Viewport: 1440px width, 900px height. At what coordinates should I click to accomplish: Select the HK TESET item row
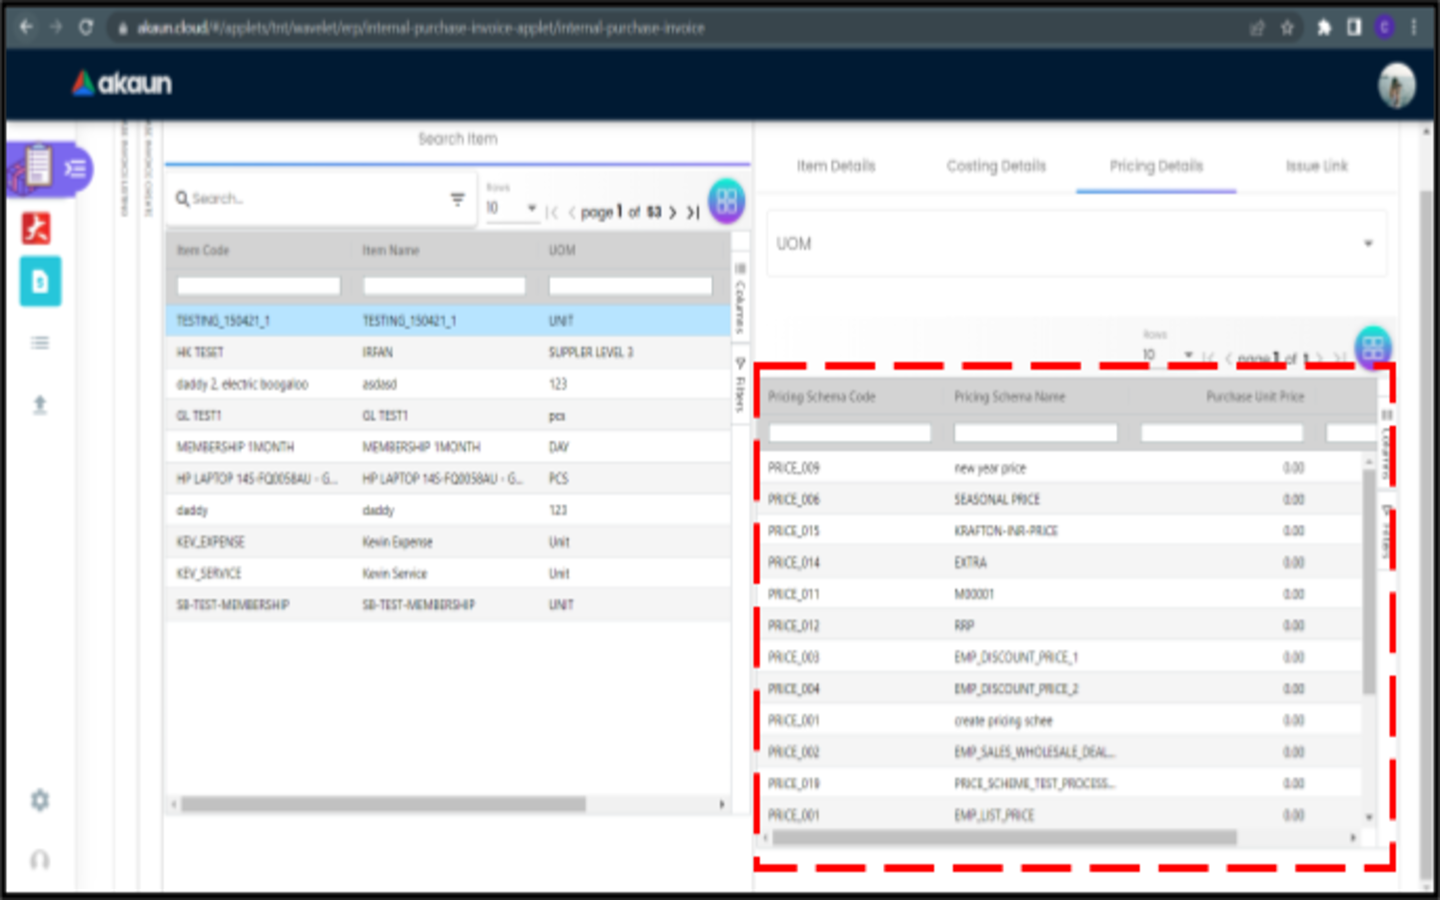pos(448,352)
